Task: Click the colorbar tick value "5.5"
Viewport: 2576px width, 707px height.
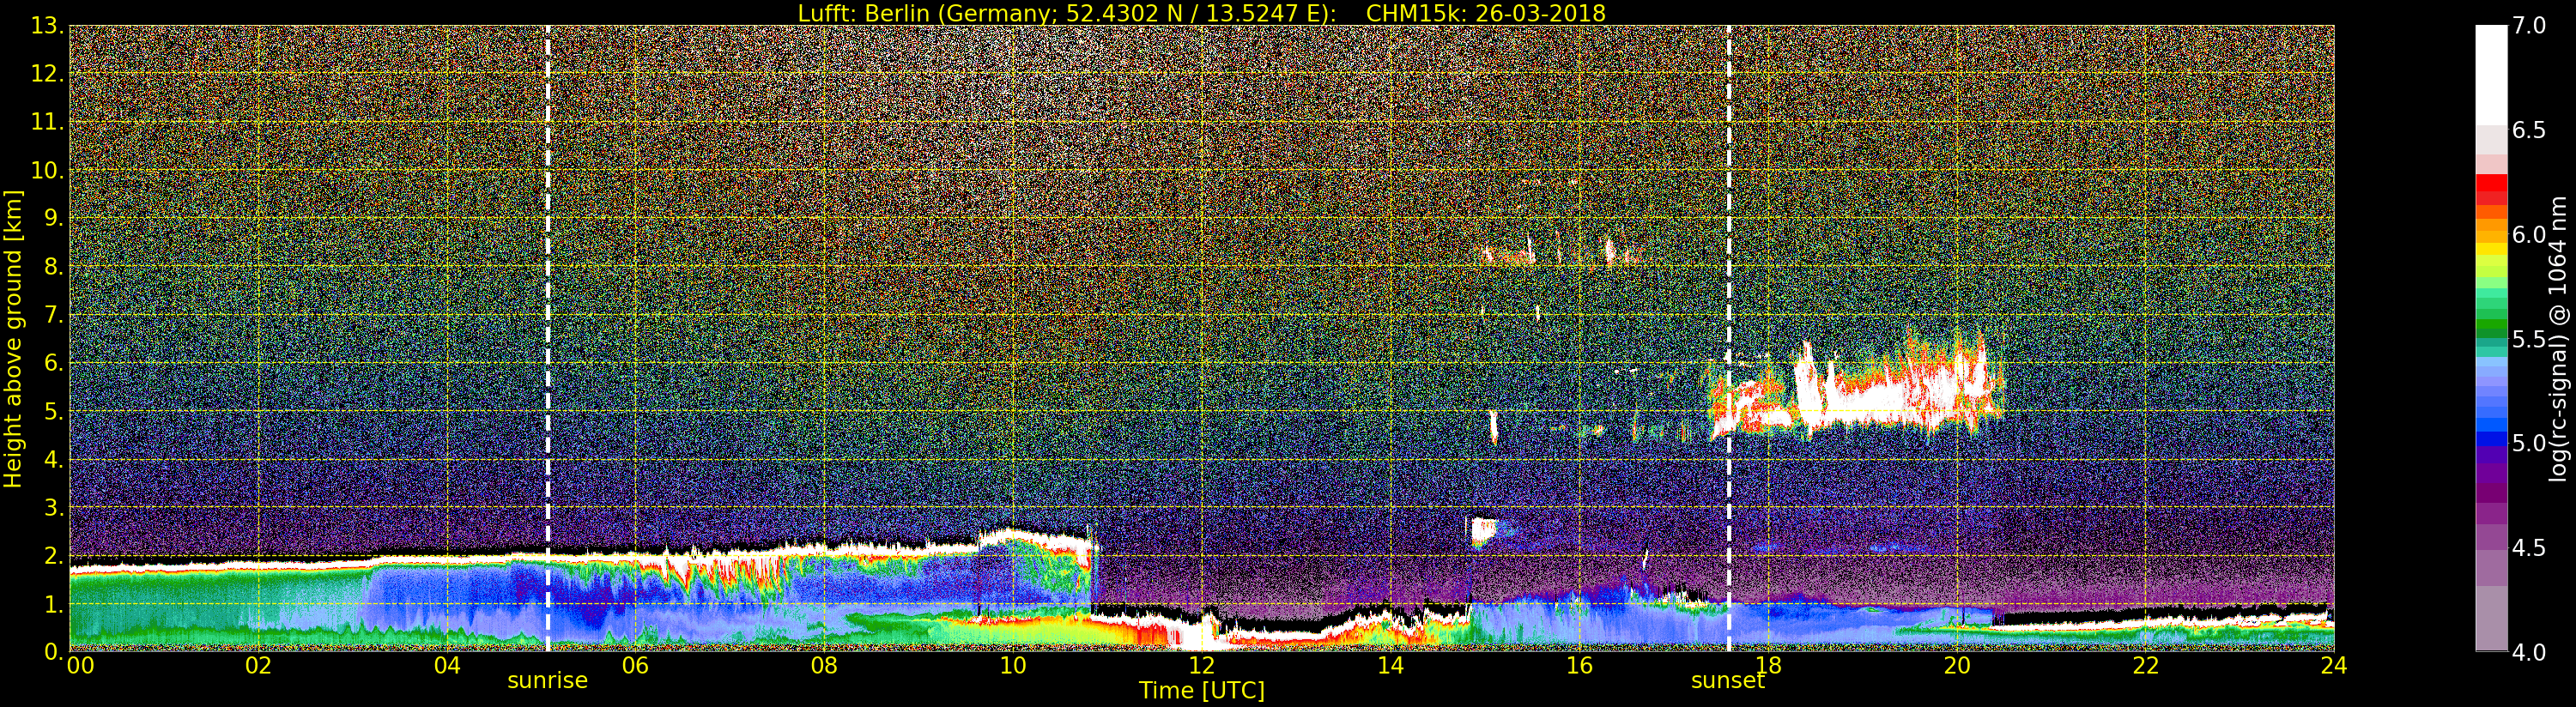Action: [x=2530, y=339]
